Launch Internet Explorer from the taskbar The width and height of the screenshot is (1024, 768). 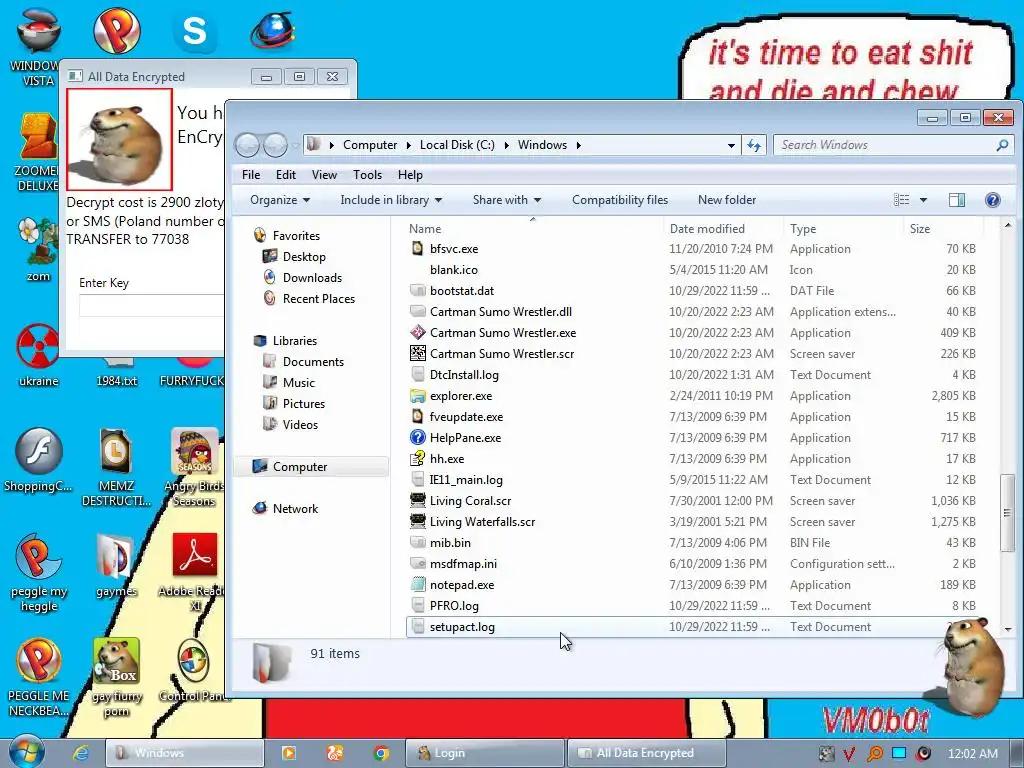[x=80, y=753]
